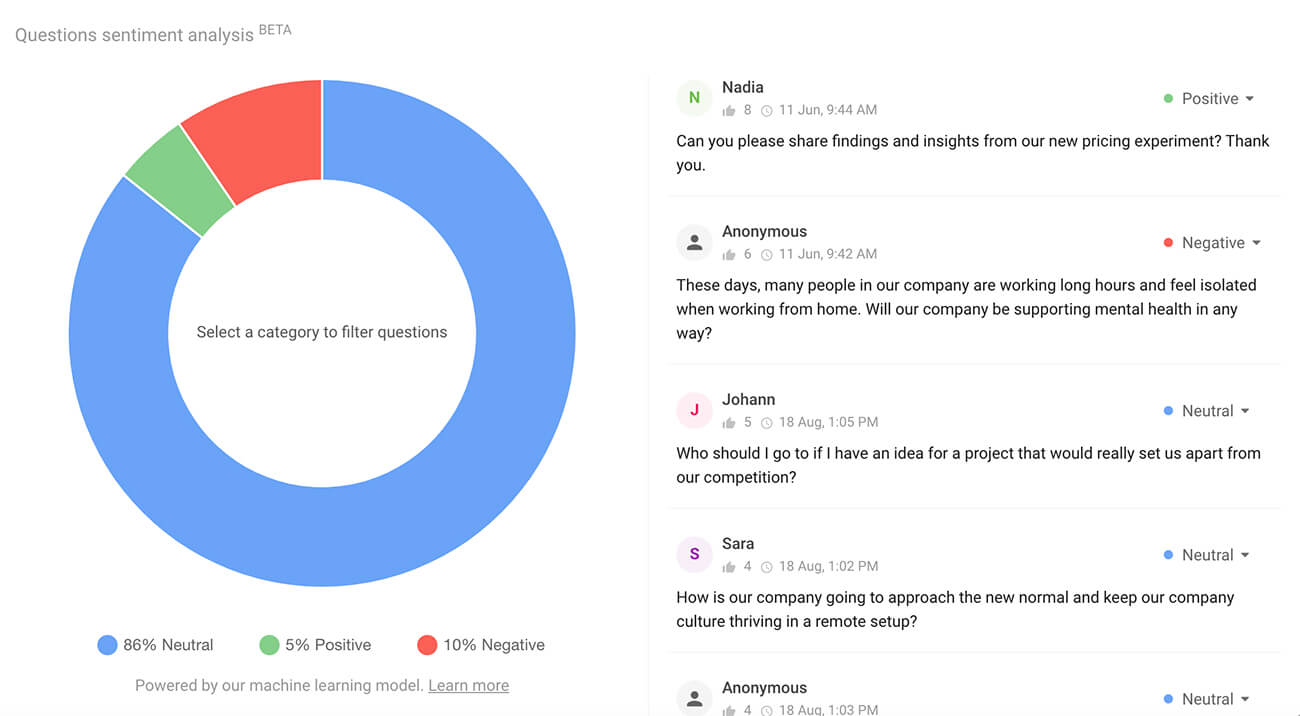Image resolution: width=1300 pixels, height=716 pixels.
Task: Click the Anonymous user avatar above Johann
Action: coord(694,242)
